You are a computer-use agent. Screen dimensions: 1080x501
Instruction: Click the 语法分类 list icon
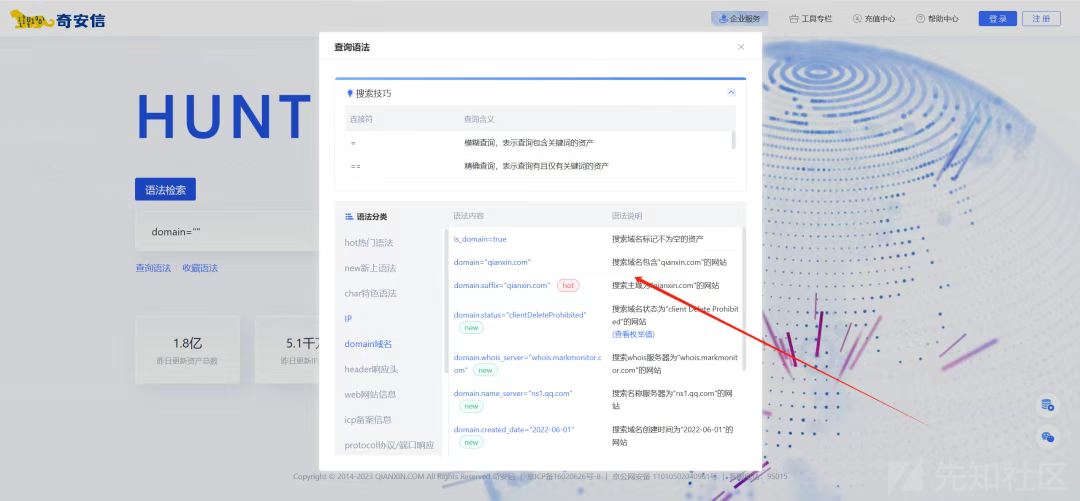click(349, 216)
